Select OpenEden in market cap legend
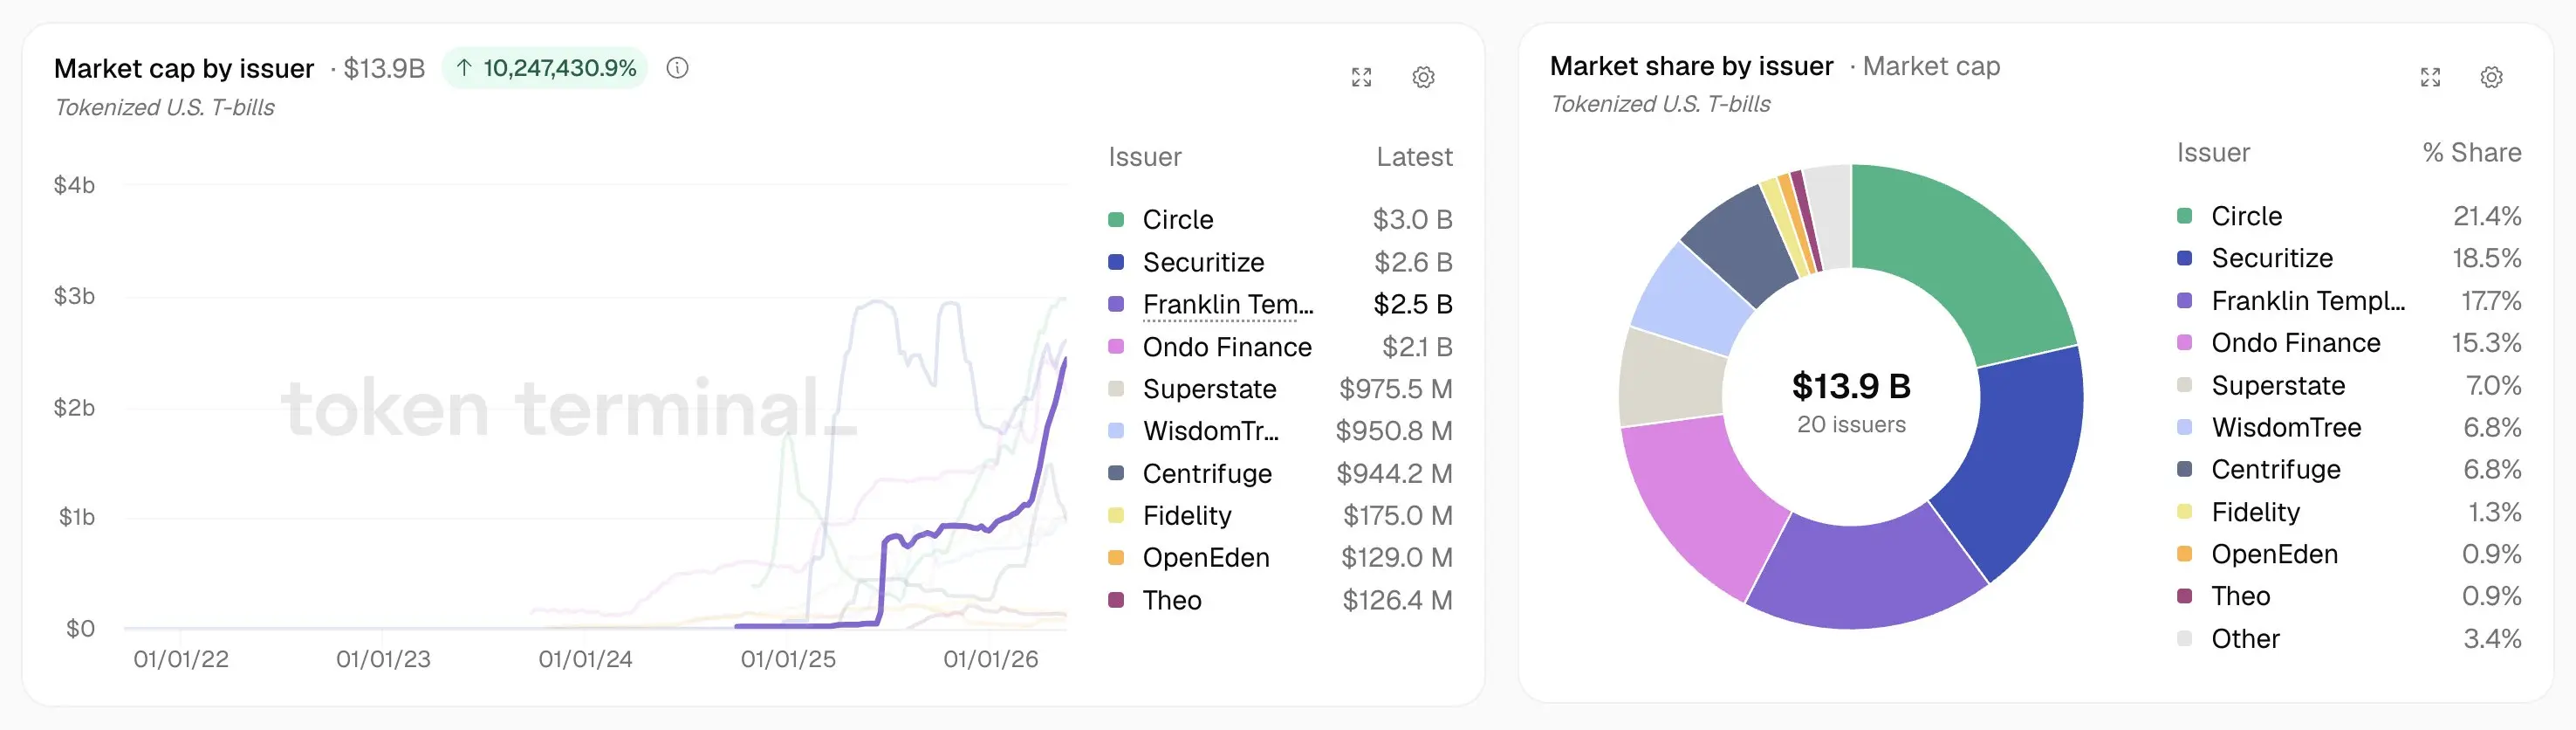This screenshot has width=2576, height=730. tap(1206, 558)
